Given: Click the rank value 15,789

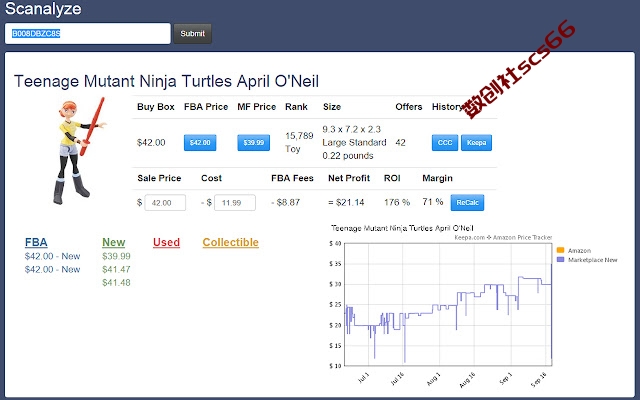Looking at the screenshot, I should tap(299, 136).
